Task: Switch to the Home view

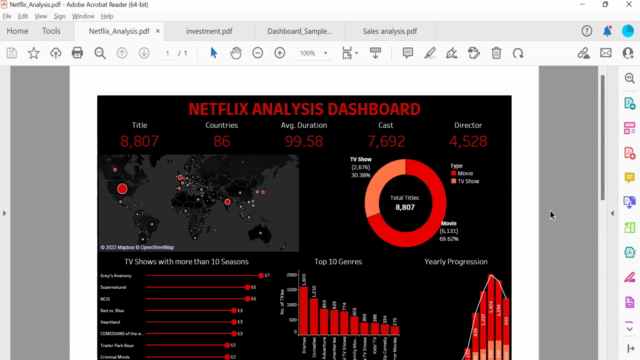Action: (17, 31)
